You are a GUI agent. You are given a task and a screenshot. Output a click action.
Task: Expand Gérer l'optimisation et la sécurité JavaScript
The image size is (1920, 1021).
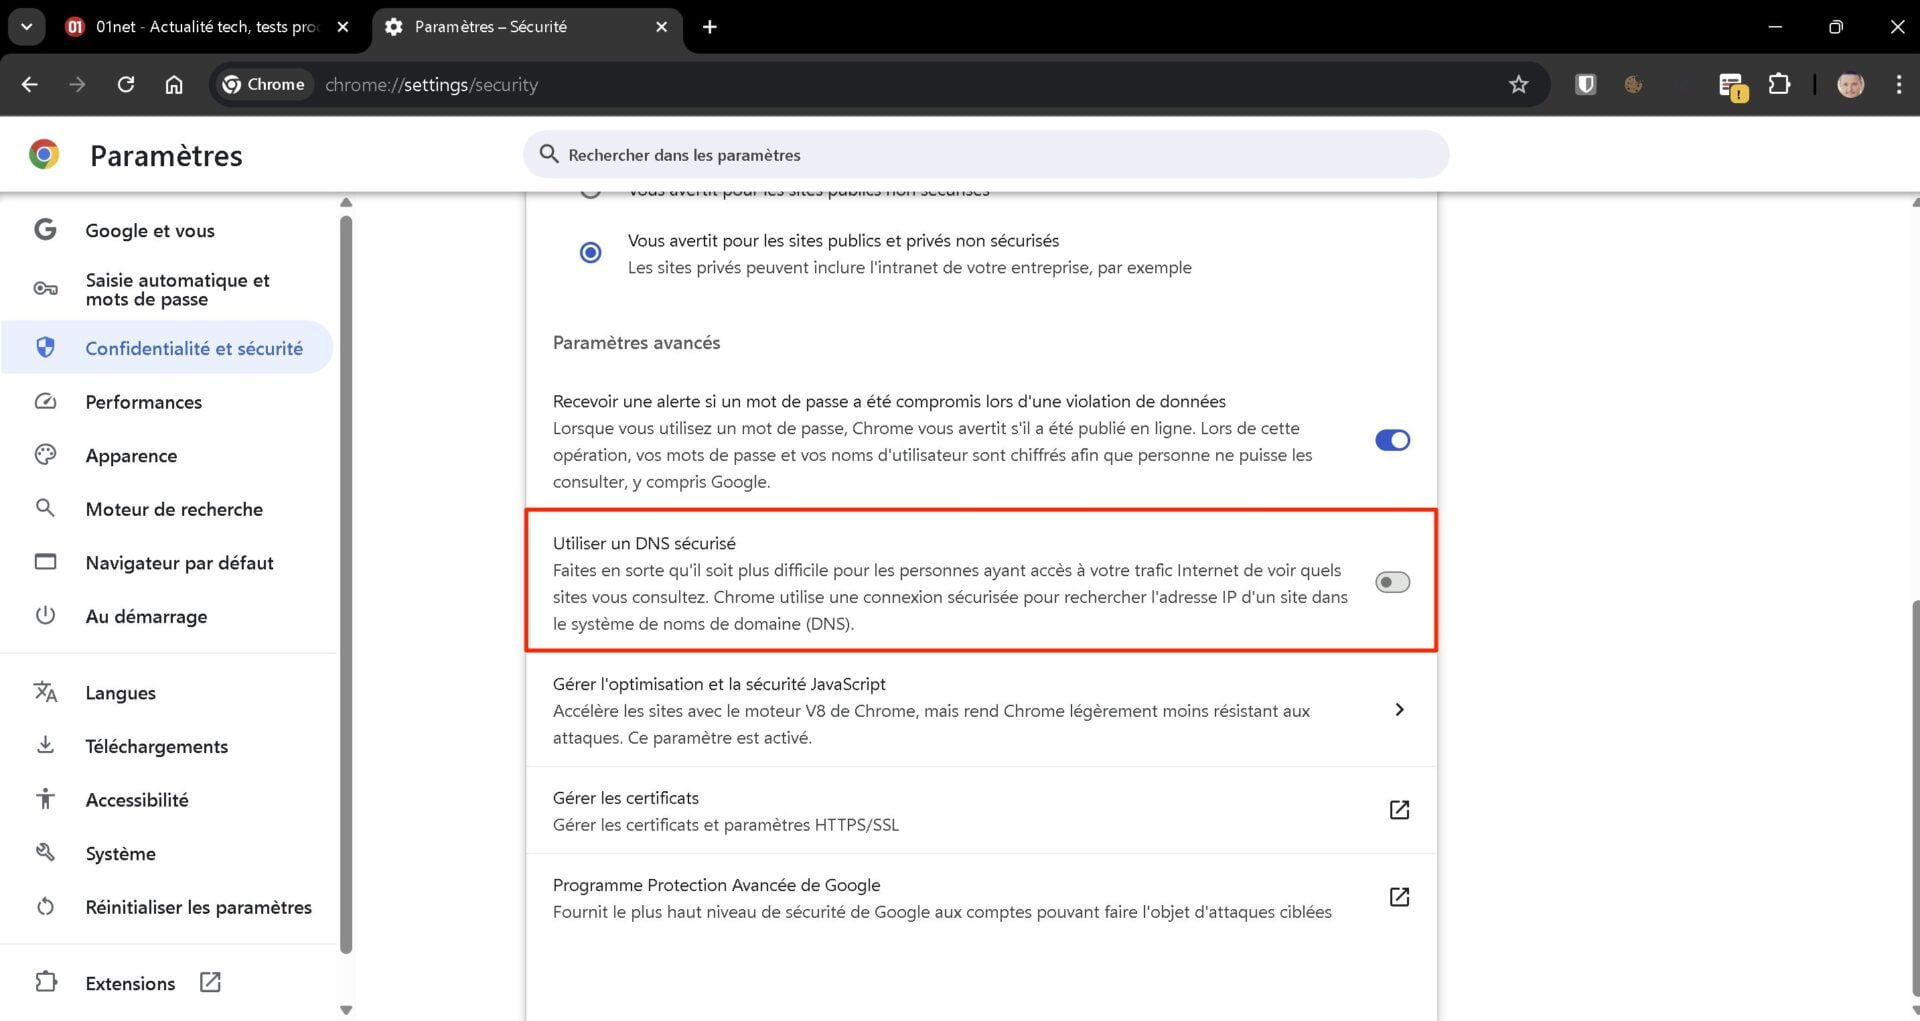(1399, 710)
